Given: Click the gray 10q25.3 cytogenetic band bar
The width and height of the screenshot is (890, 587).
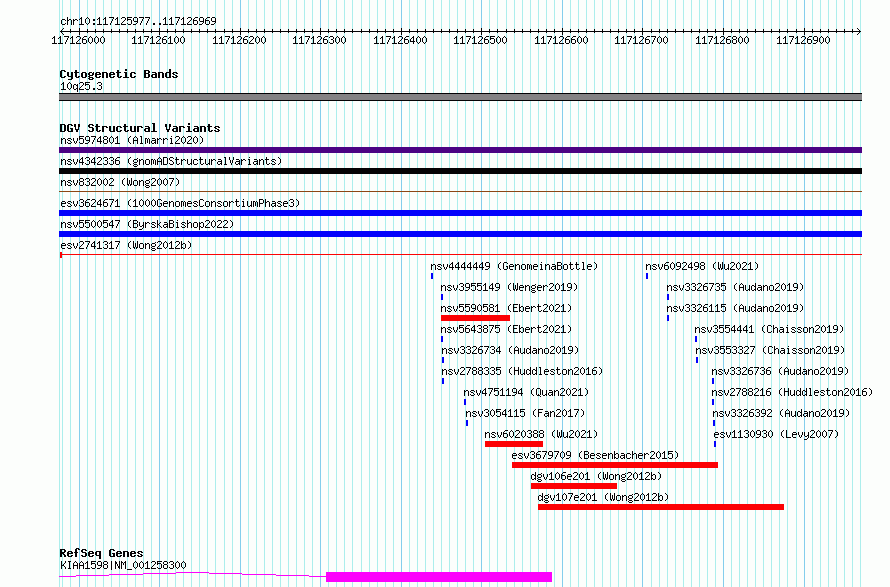Looking at the screenshot, I should pyautogui.click(x=460, y=97).
